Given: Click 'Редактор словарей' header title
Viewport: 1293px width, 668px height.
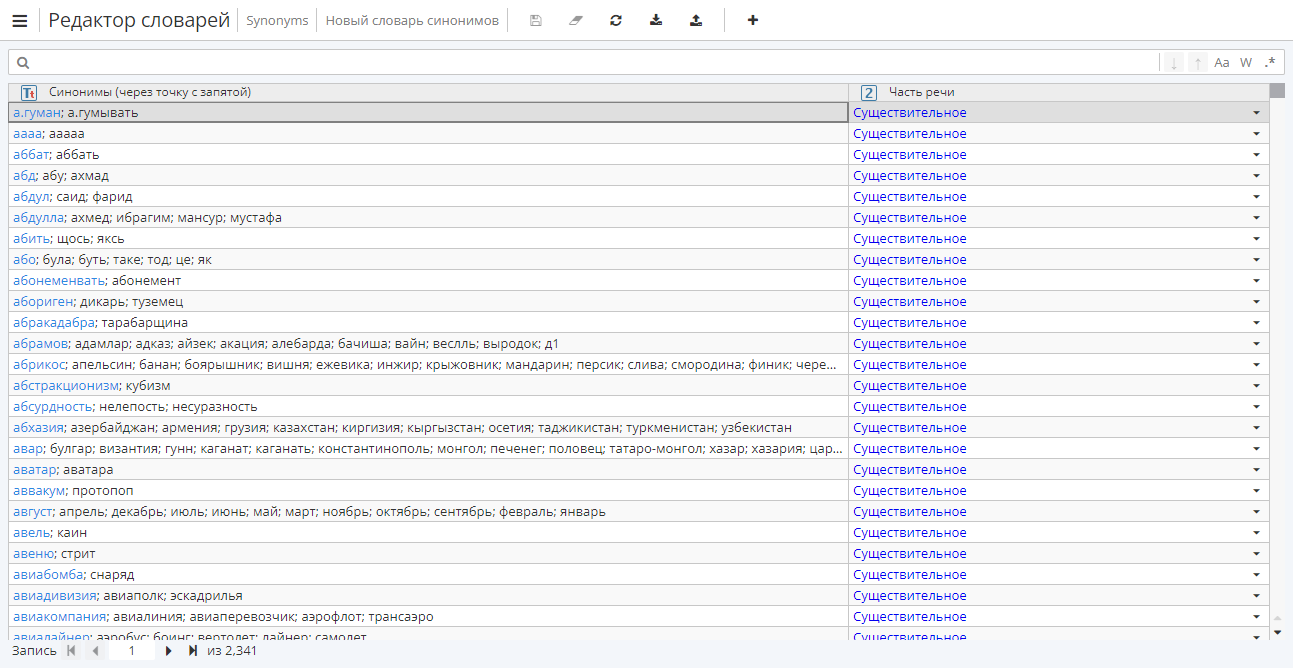Looking at the screenshot, I should 139,20.
